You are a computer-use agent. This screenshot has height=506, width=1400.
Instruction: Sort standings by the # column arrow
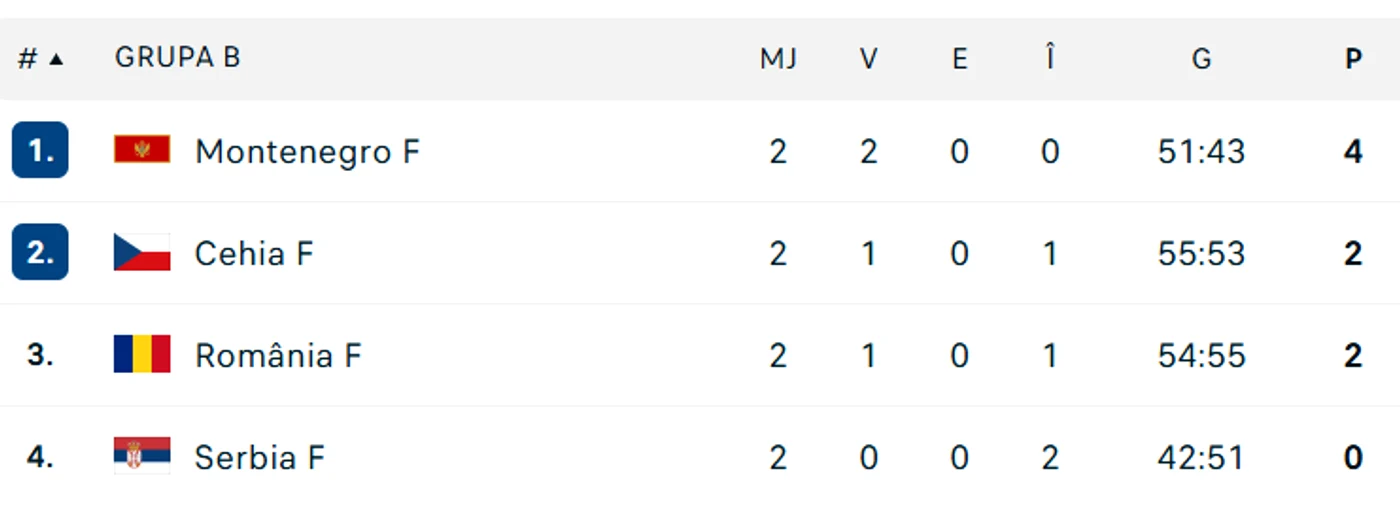click(x=56, y=59)
